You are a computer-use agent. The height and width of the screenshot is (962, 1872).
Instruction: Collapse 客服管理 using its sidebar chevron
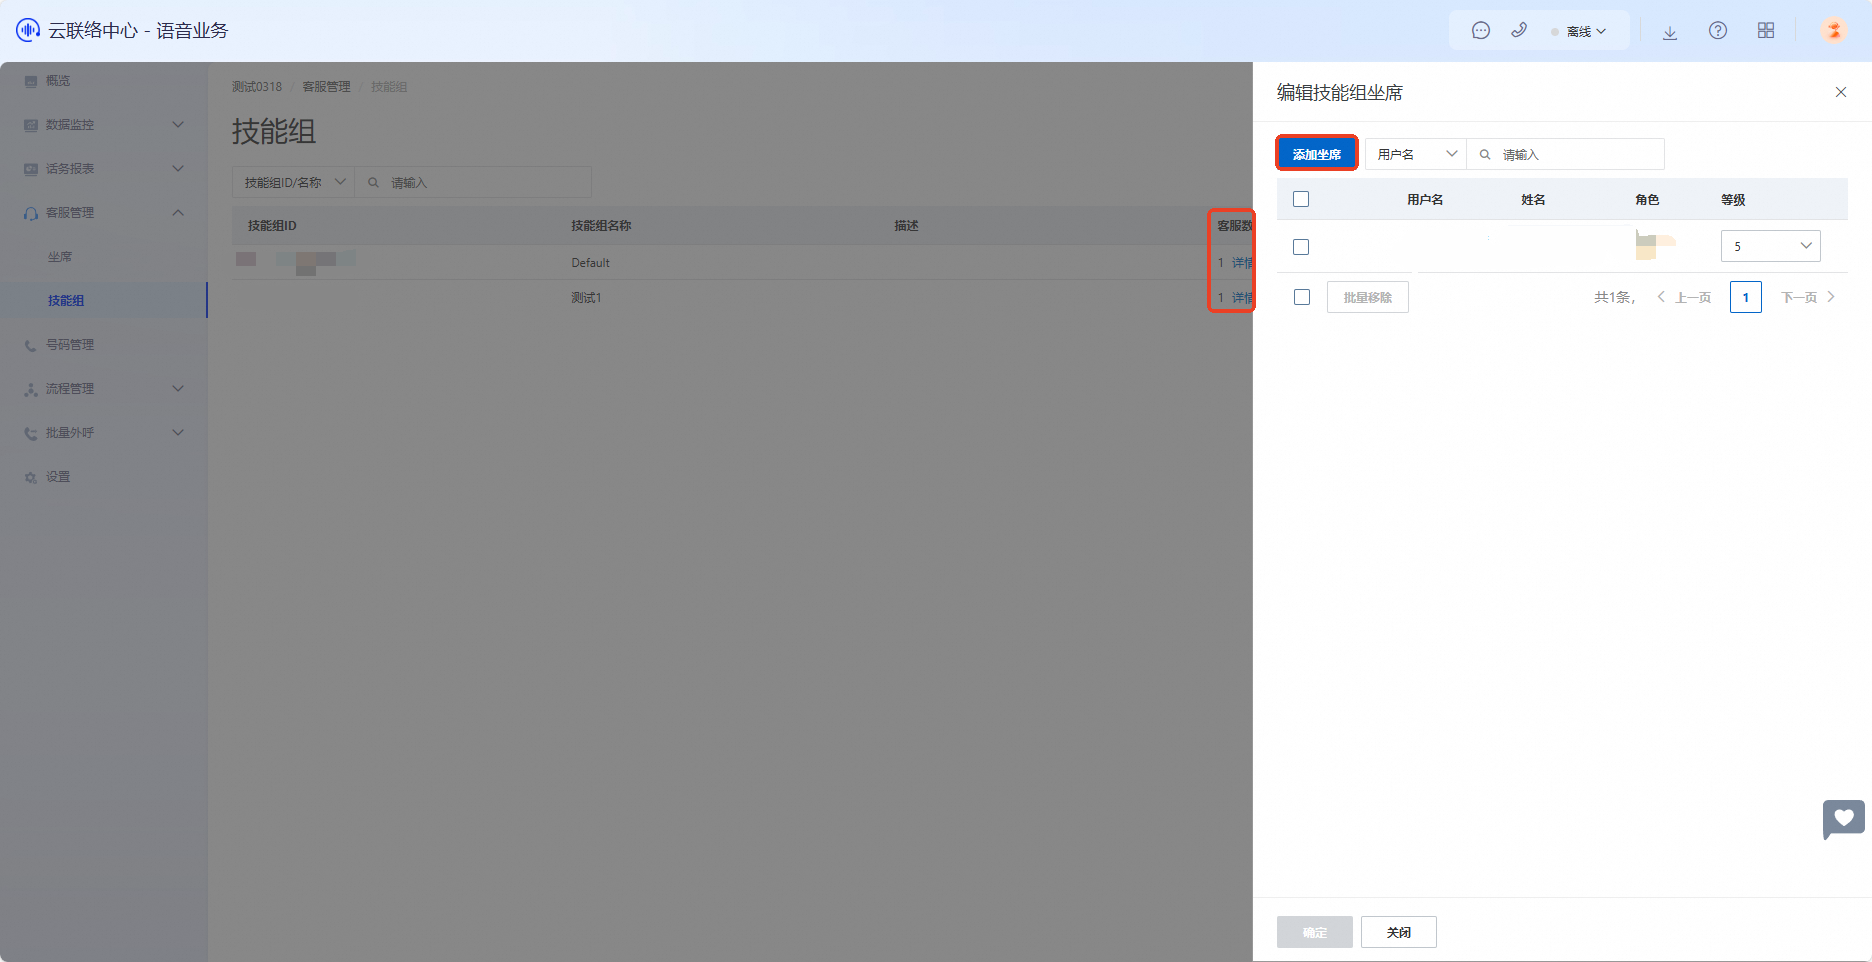(x=178, y=213)
